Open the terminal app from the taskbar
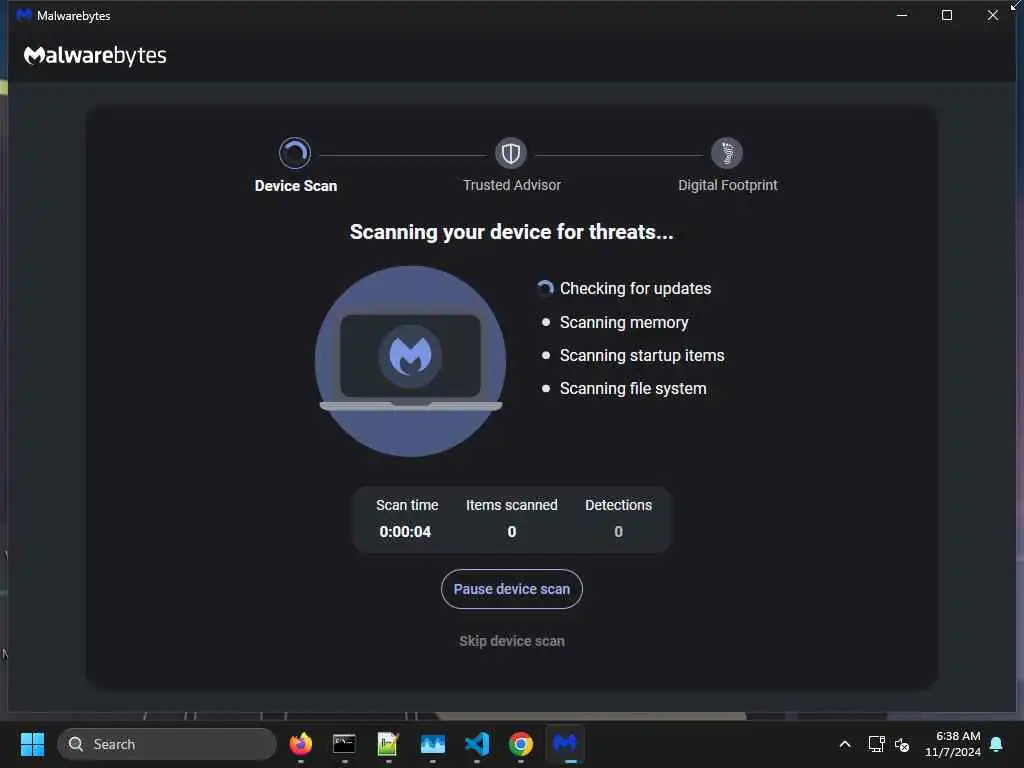 pos(344,744)
